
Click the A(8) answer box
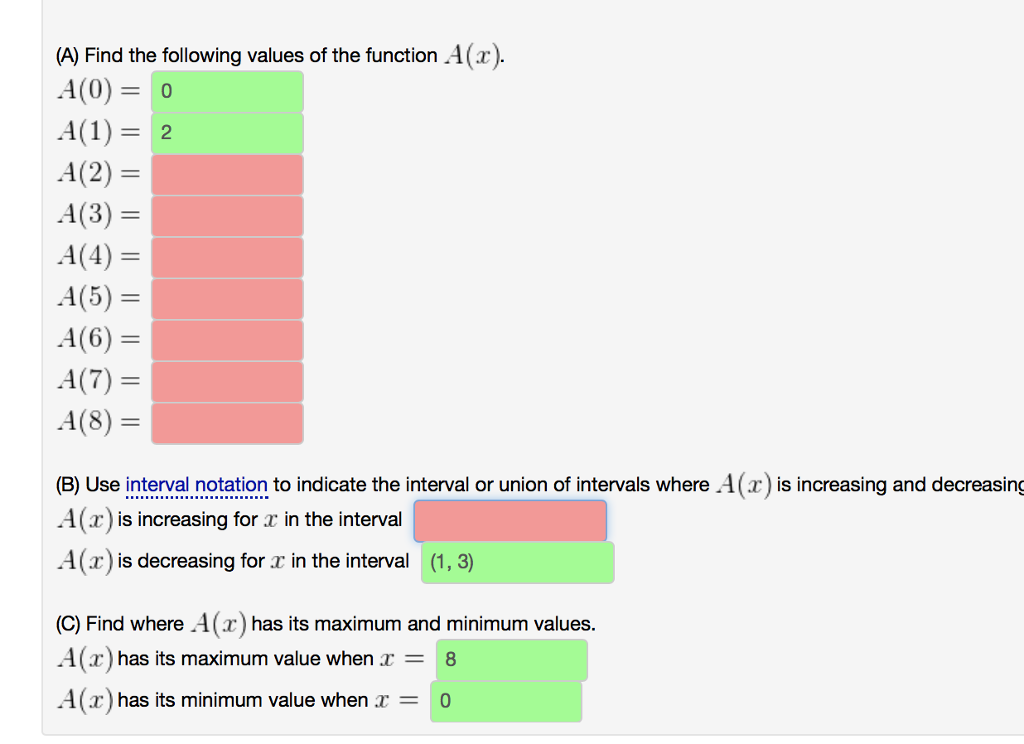click(226, 422)
